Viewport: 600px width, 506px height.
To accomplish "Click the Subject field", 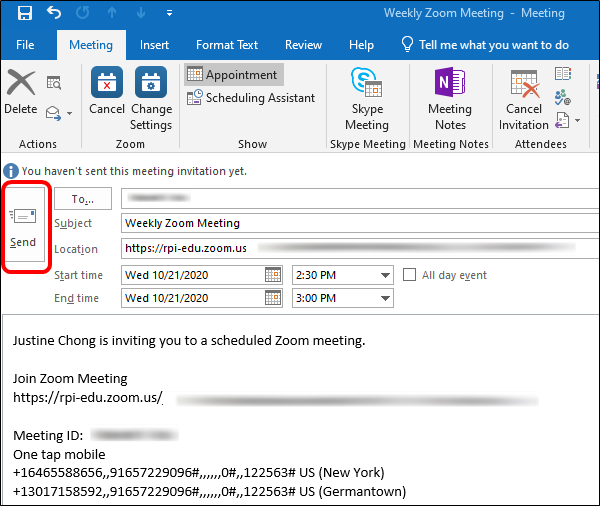I will point(360,223).
